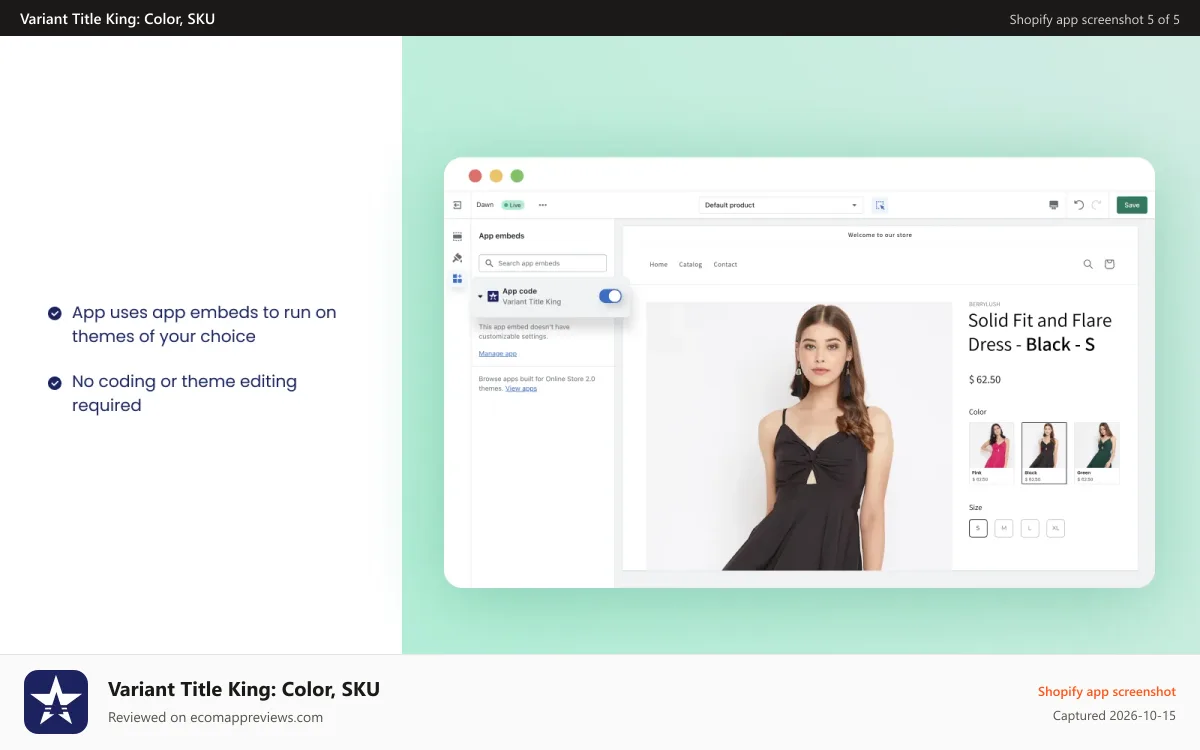The height and width of the screenshot is (750, 1200).
Task: Activate the inspector selection tool icon
Action: coord(880,205)
